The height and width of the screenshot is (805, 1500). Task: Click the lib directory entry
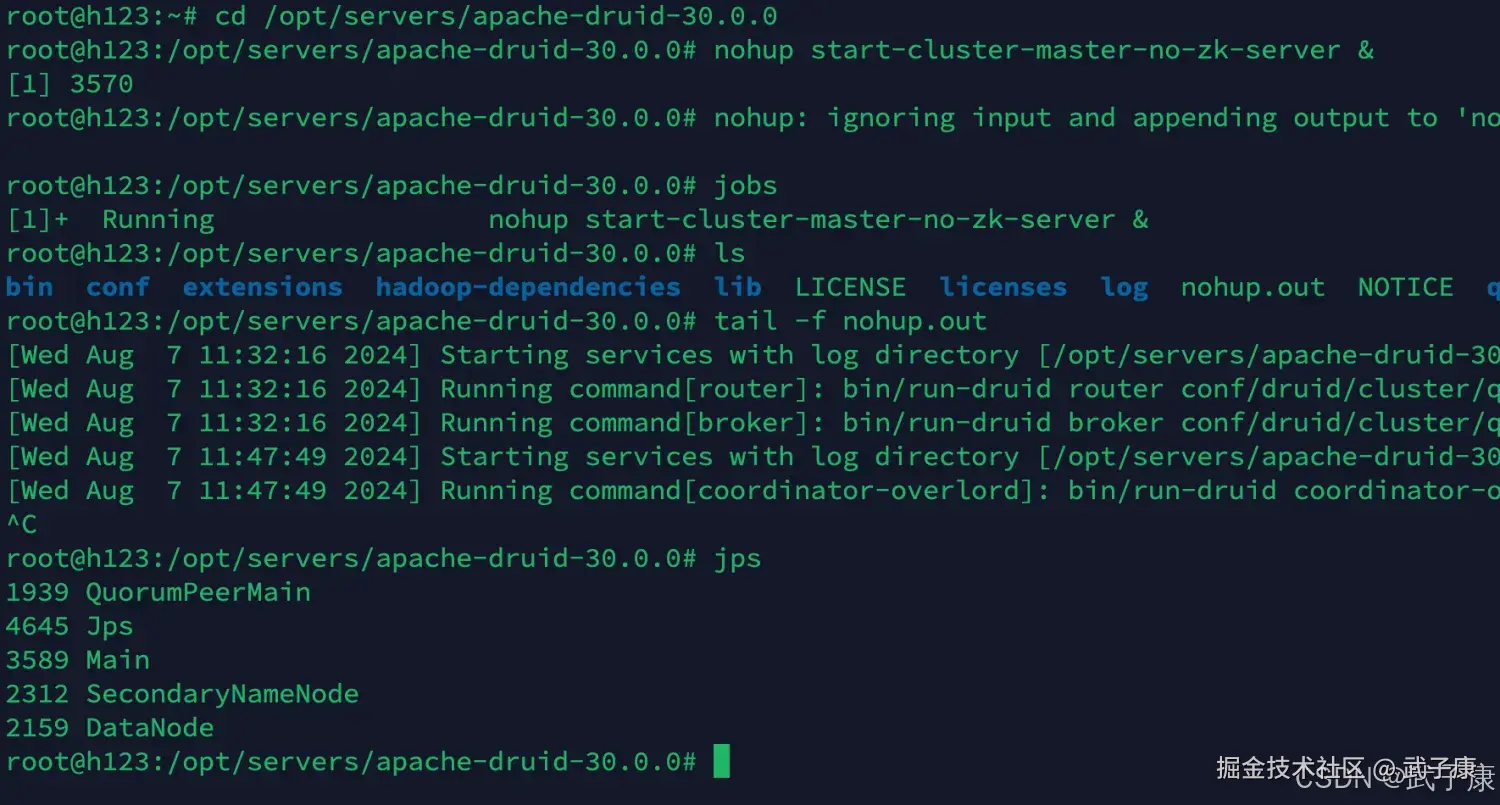[x=738, y=287]
